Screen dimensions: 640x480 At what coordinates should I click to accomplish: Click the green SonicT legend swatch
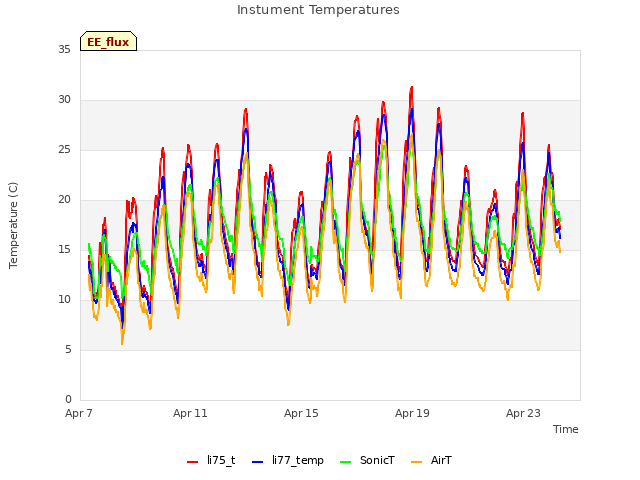[x=345, y=462]
